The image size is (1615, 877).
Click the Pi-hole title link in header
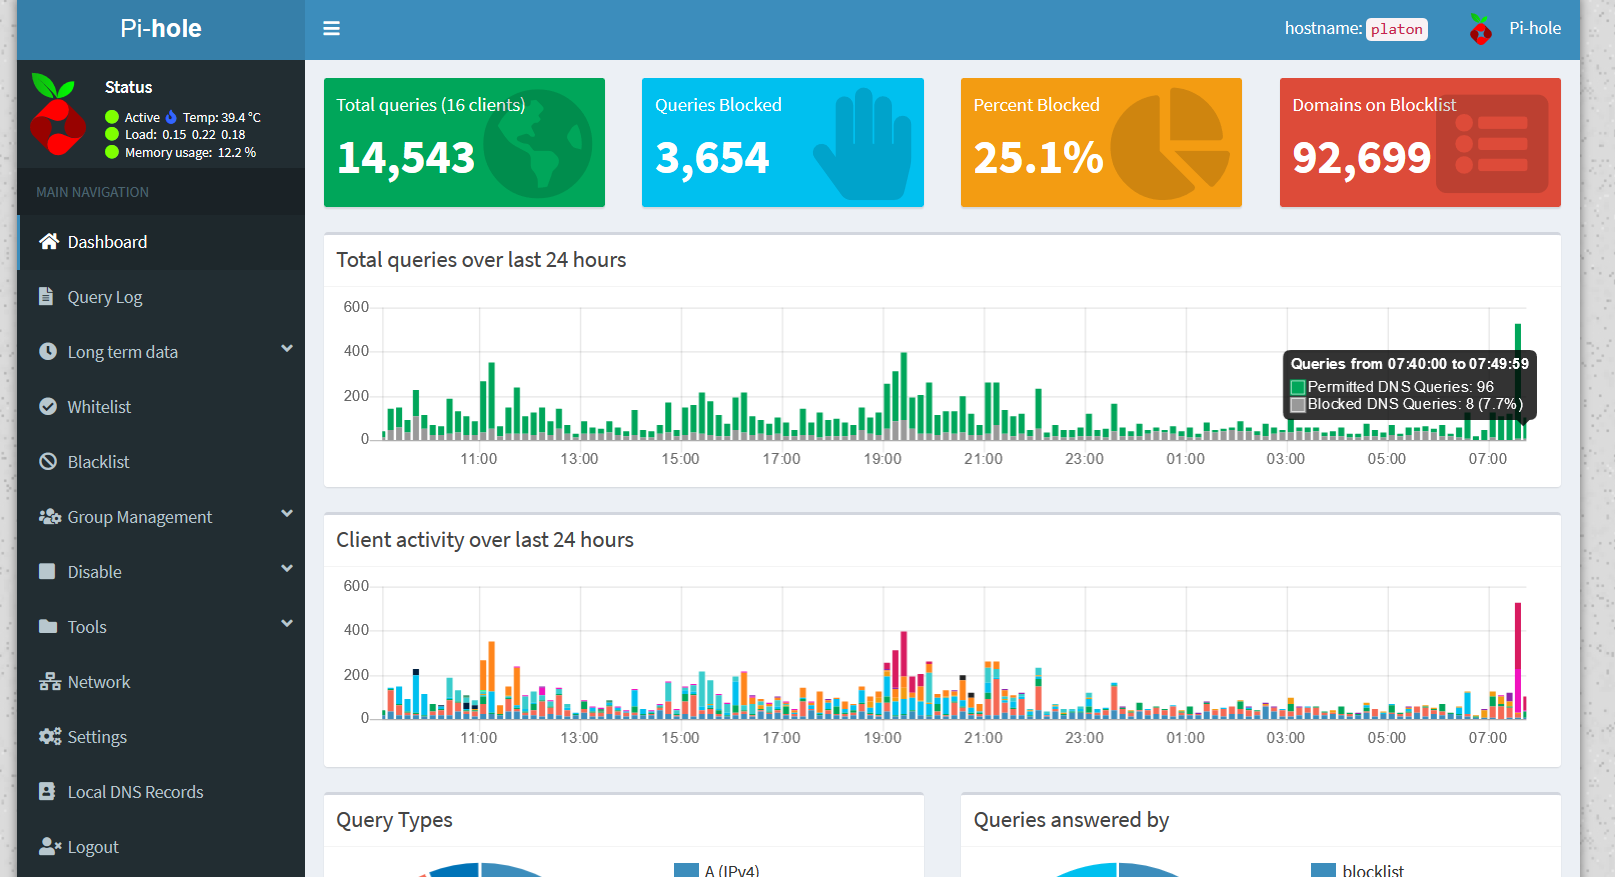point(161,29)
